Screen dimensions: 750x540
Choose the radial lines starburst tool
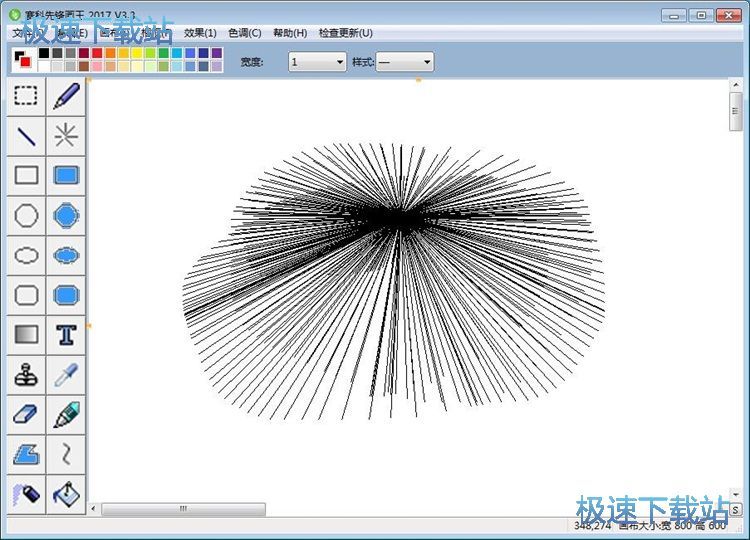tap(67, 136)
